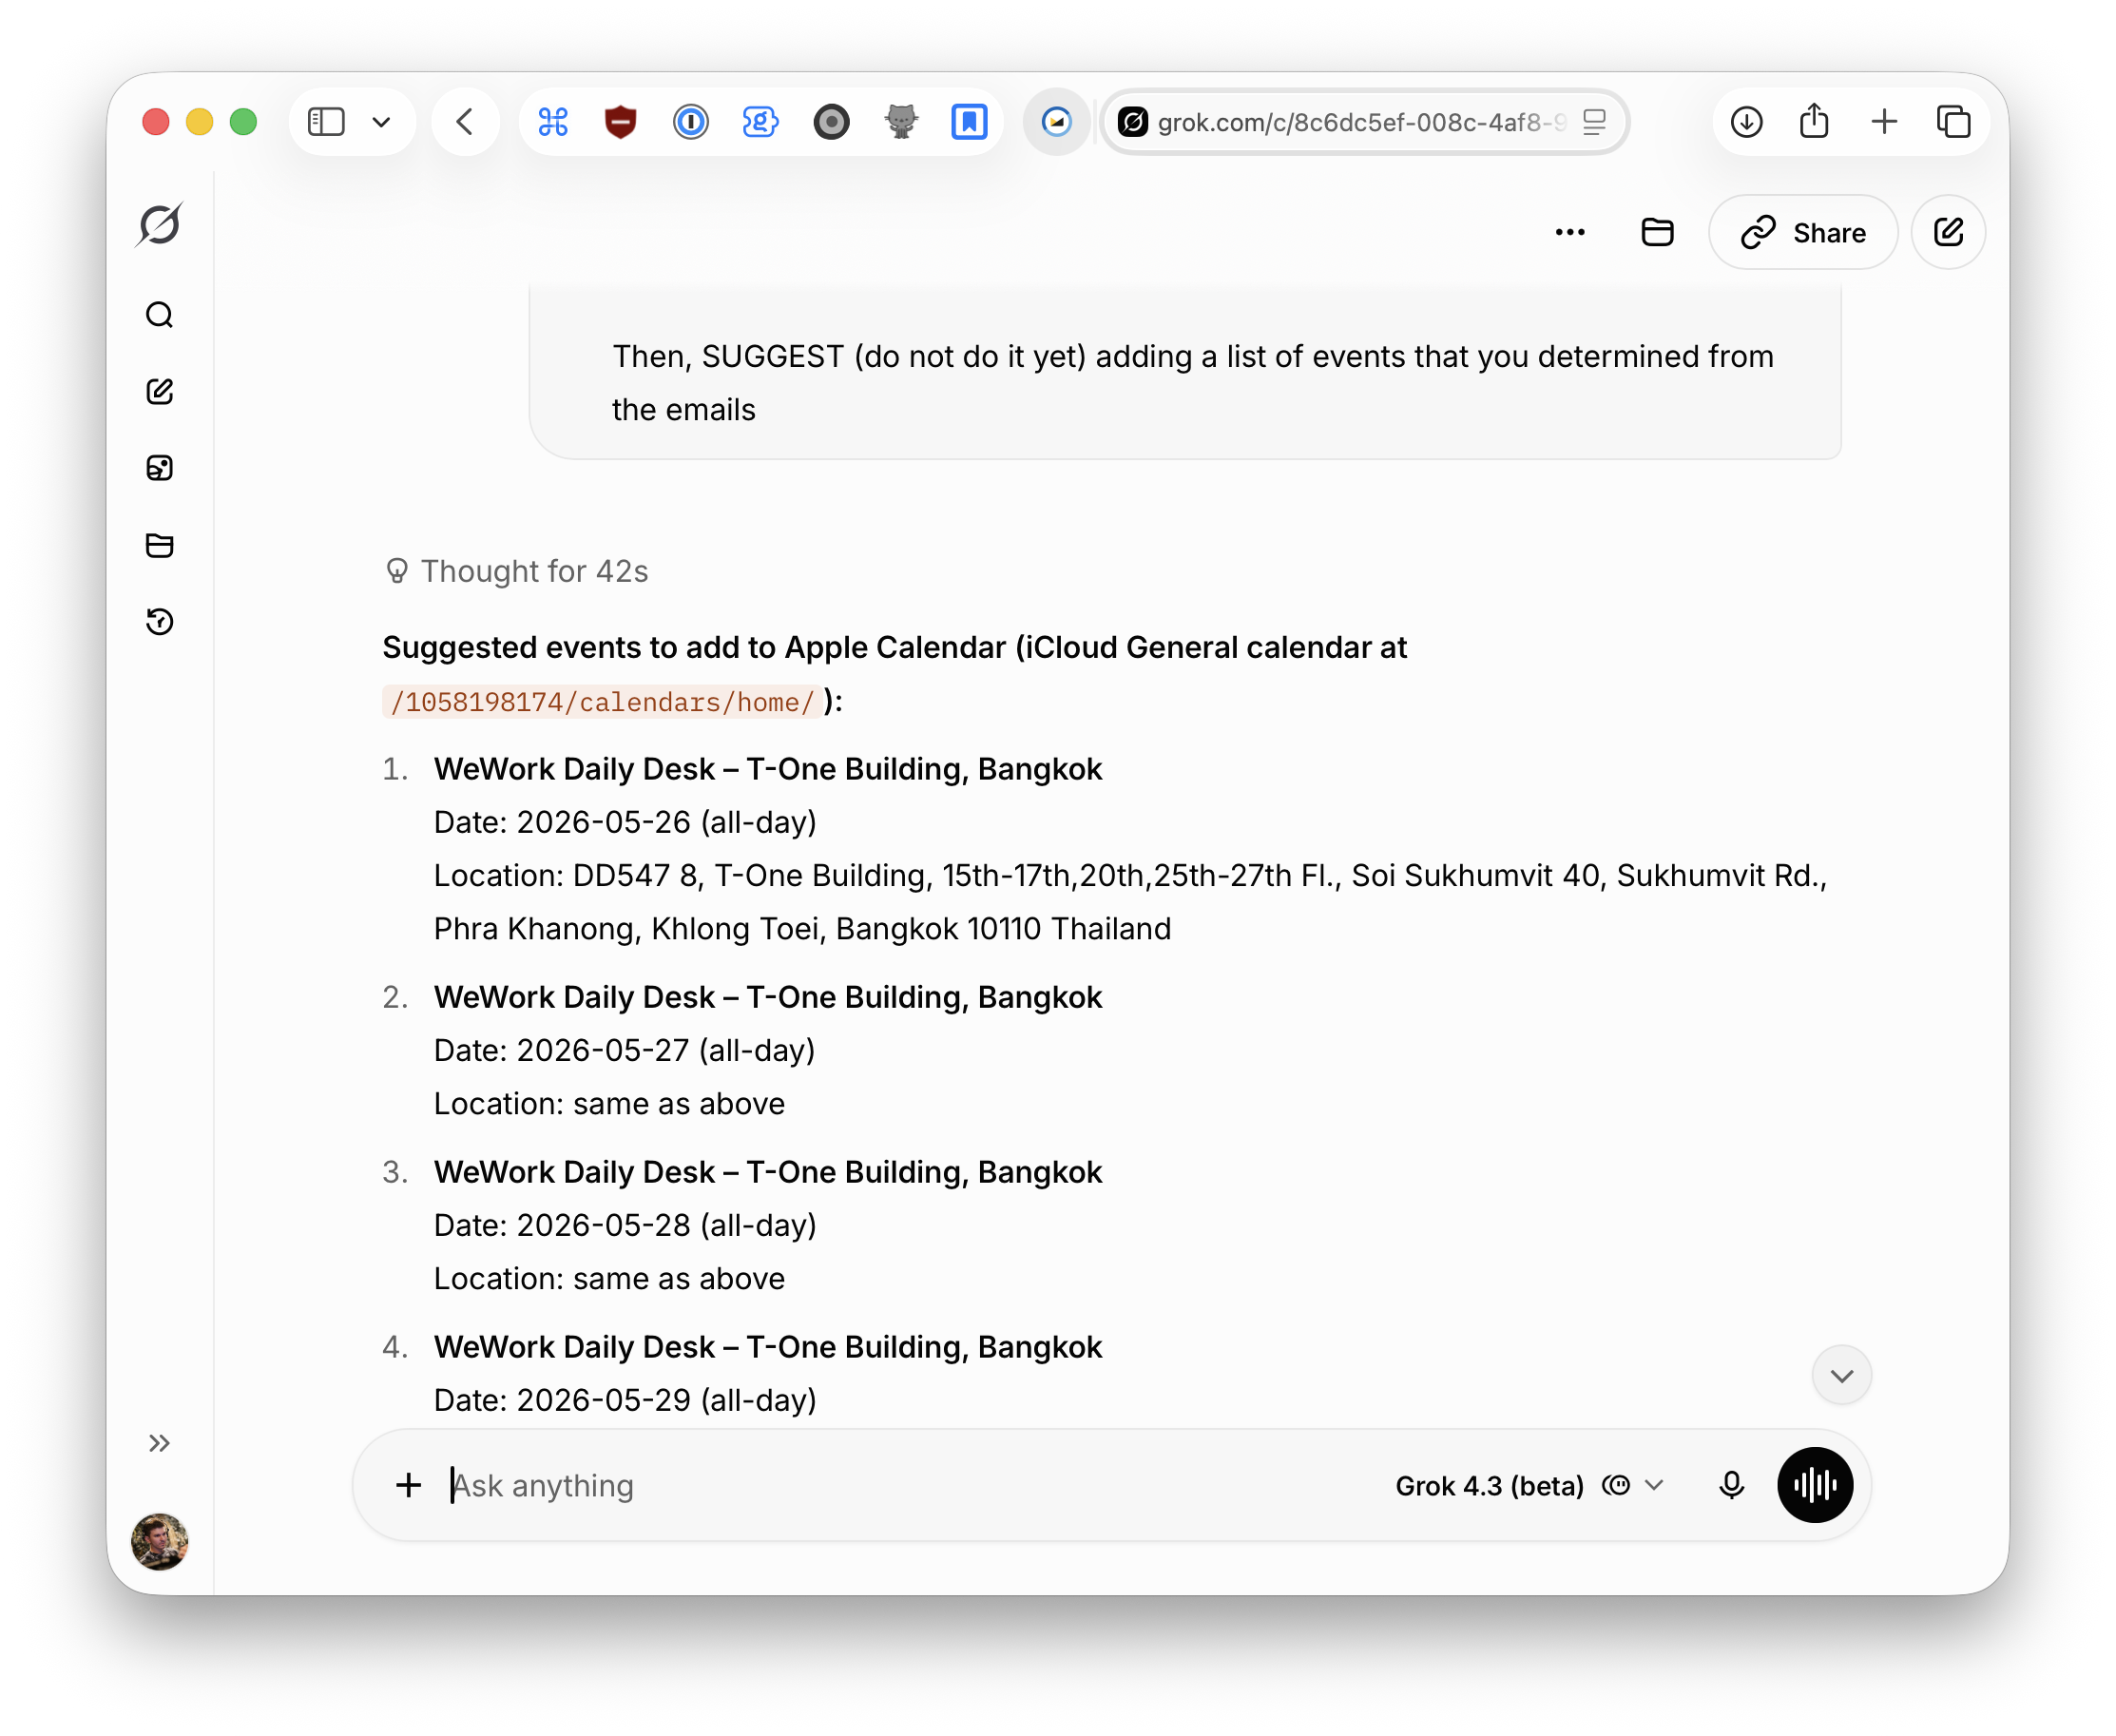
Task: Click the calendar path '/1058198174/calendars/home/'
Action: click(x=602, y=702)
